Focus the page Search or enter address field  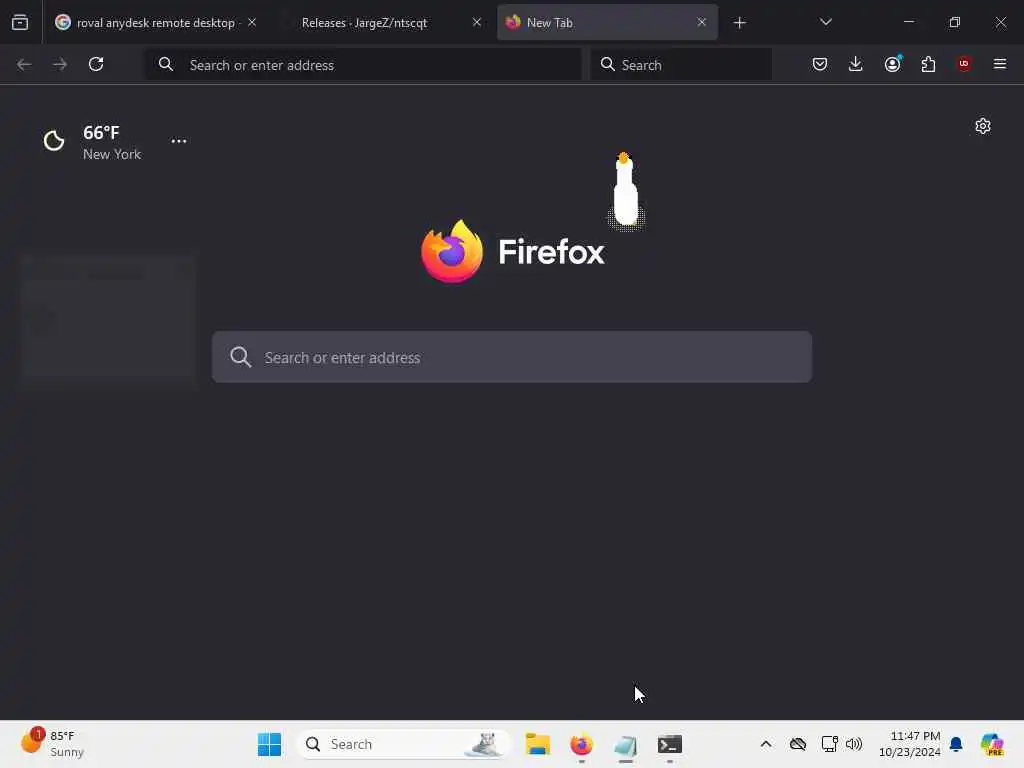click(512, 357)
